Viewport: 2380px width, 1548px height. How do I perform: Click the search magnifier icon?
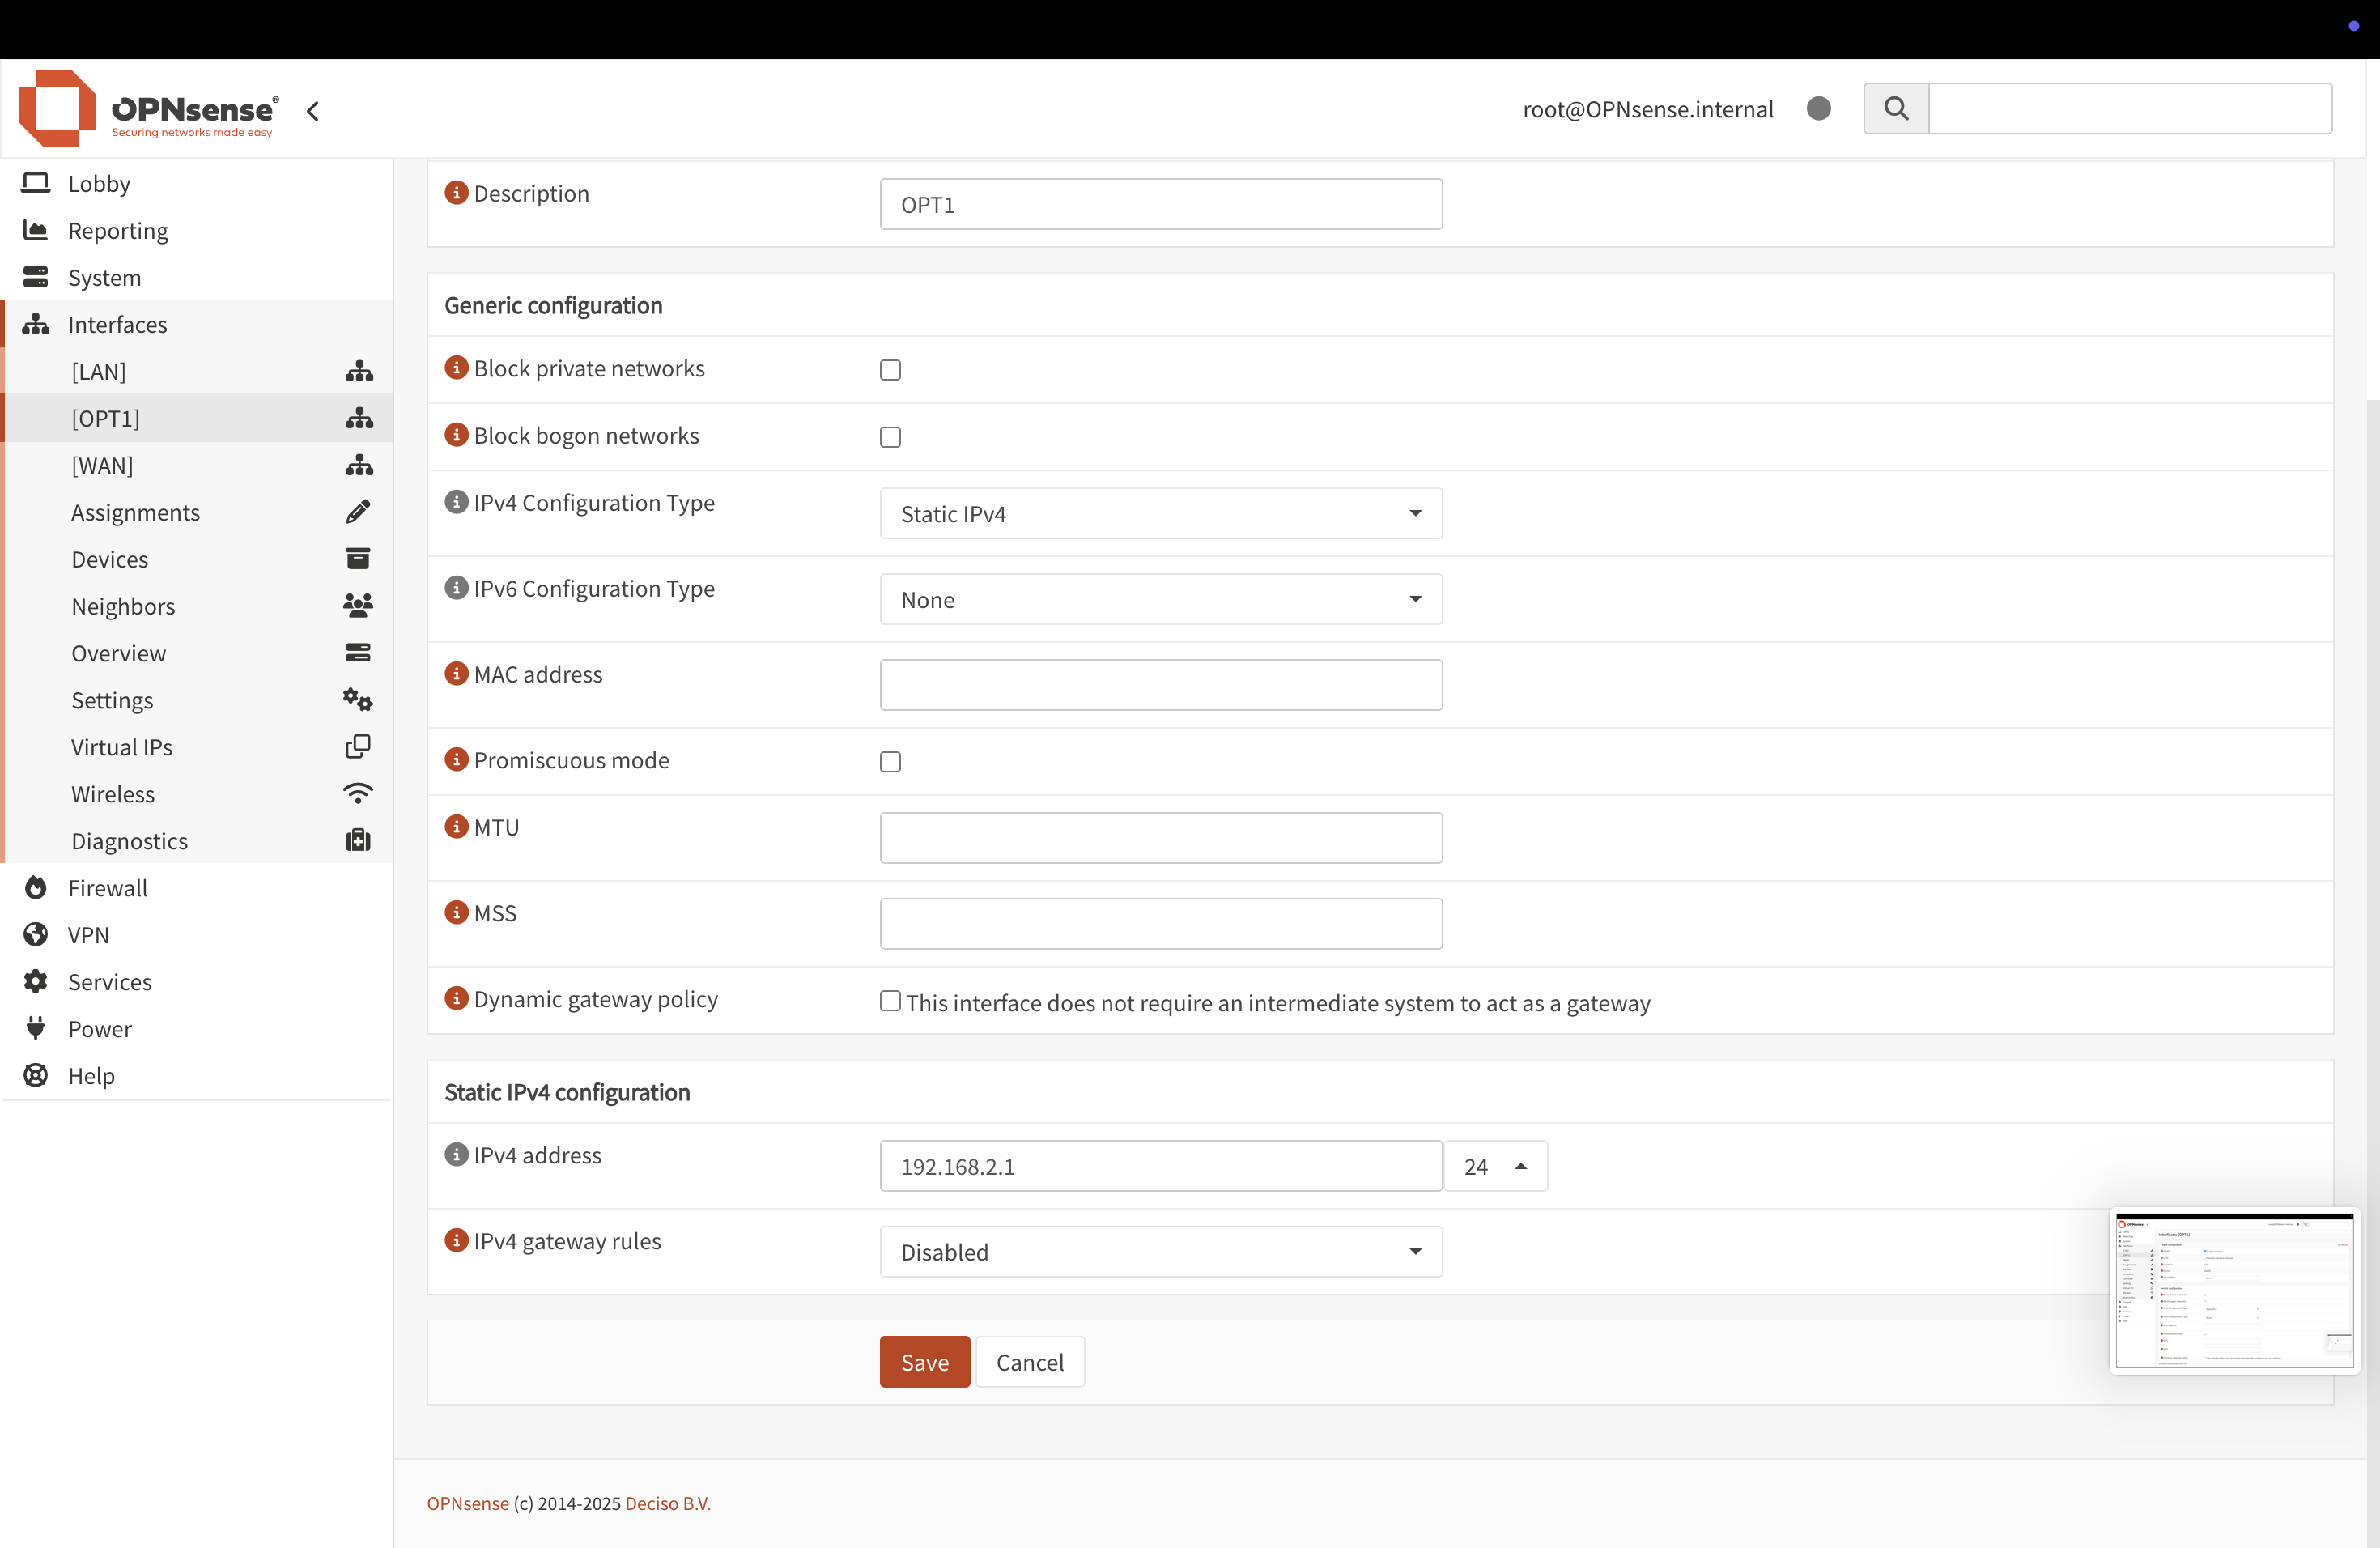tap(1895, 108)
